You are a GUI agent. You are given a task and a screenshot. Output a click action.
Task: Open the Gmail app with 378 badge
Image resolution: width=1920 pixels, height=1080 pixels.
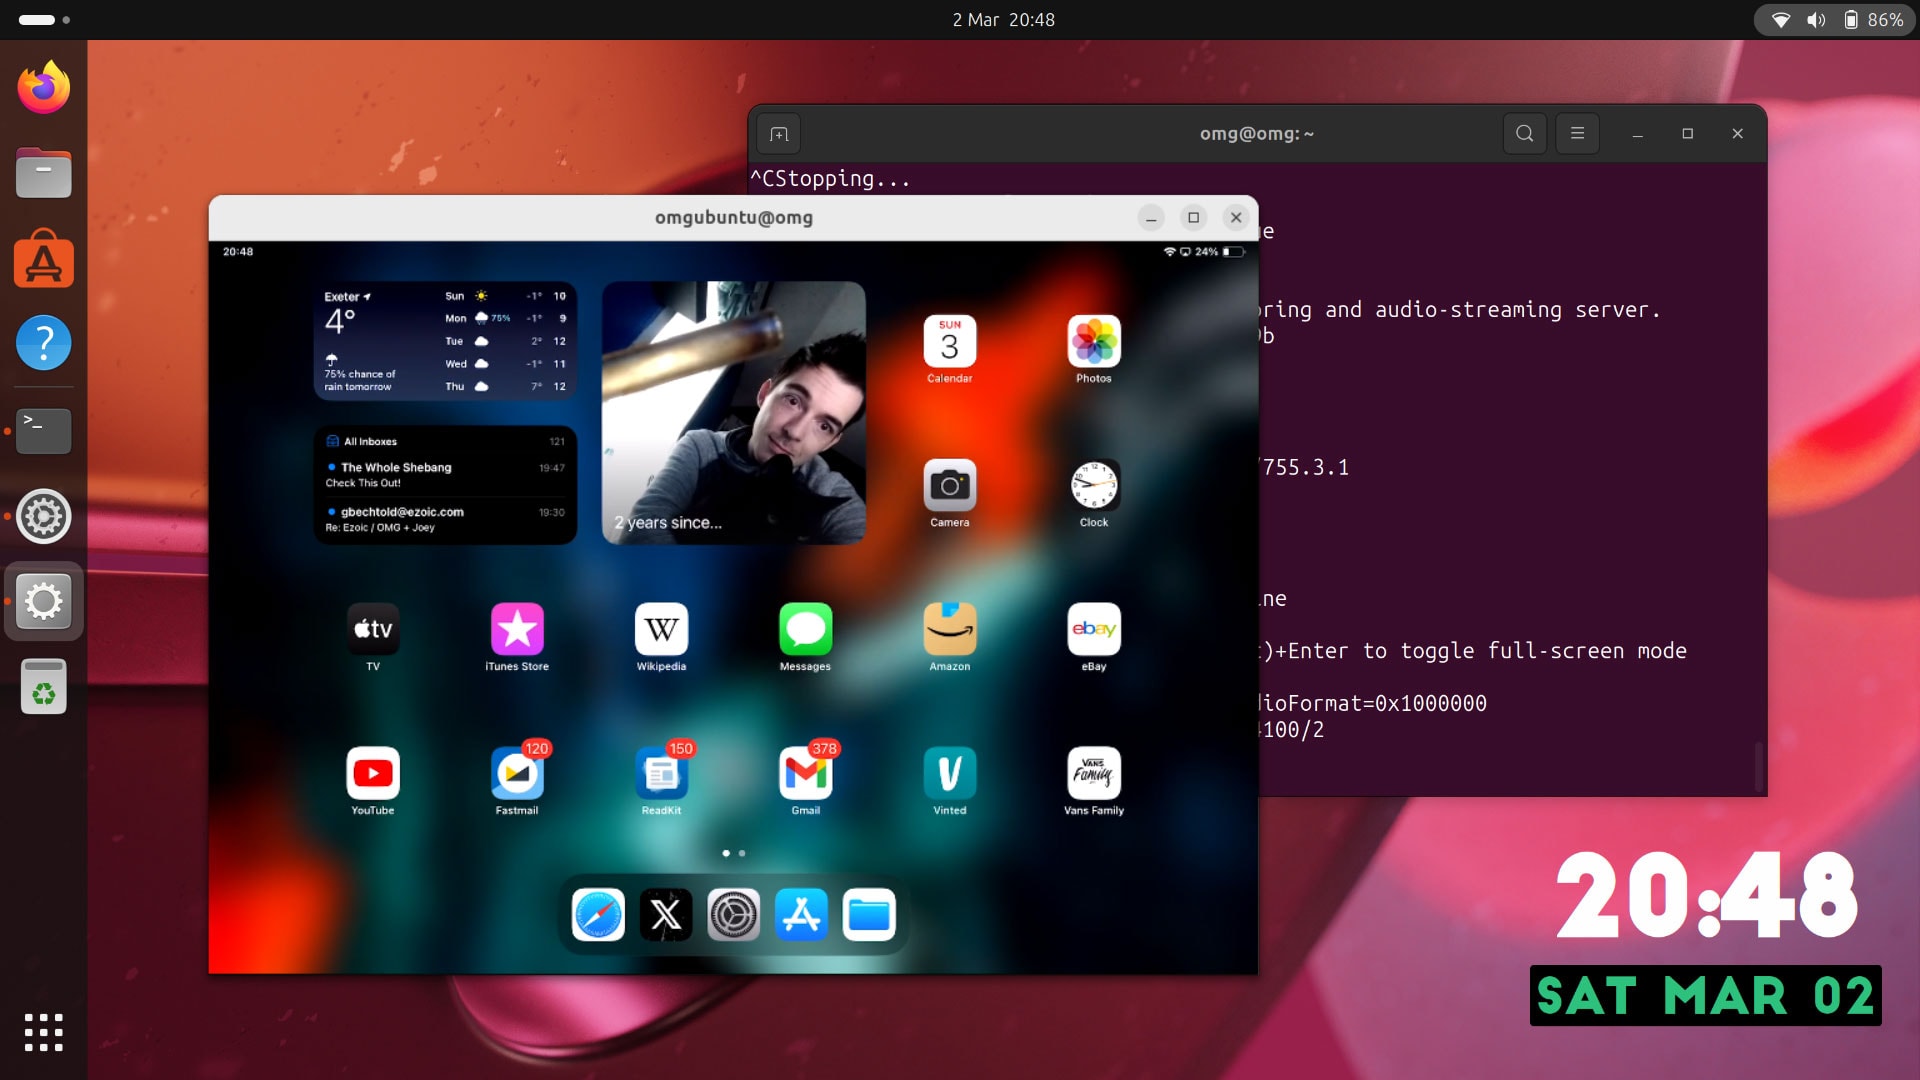click(x=806, y=773)
